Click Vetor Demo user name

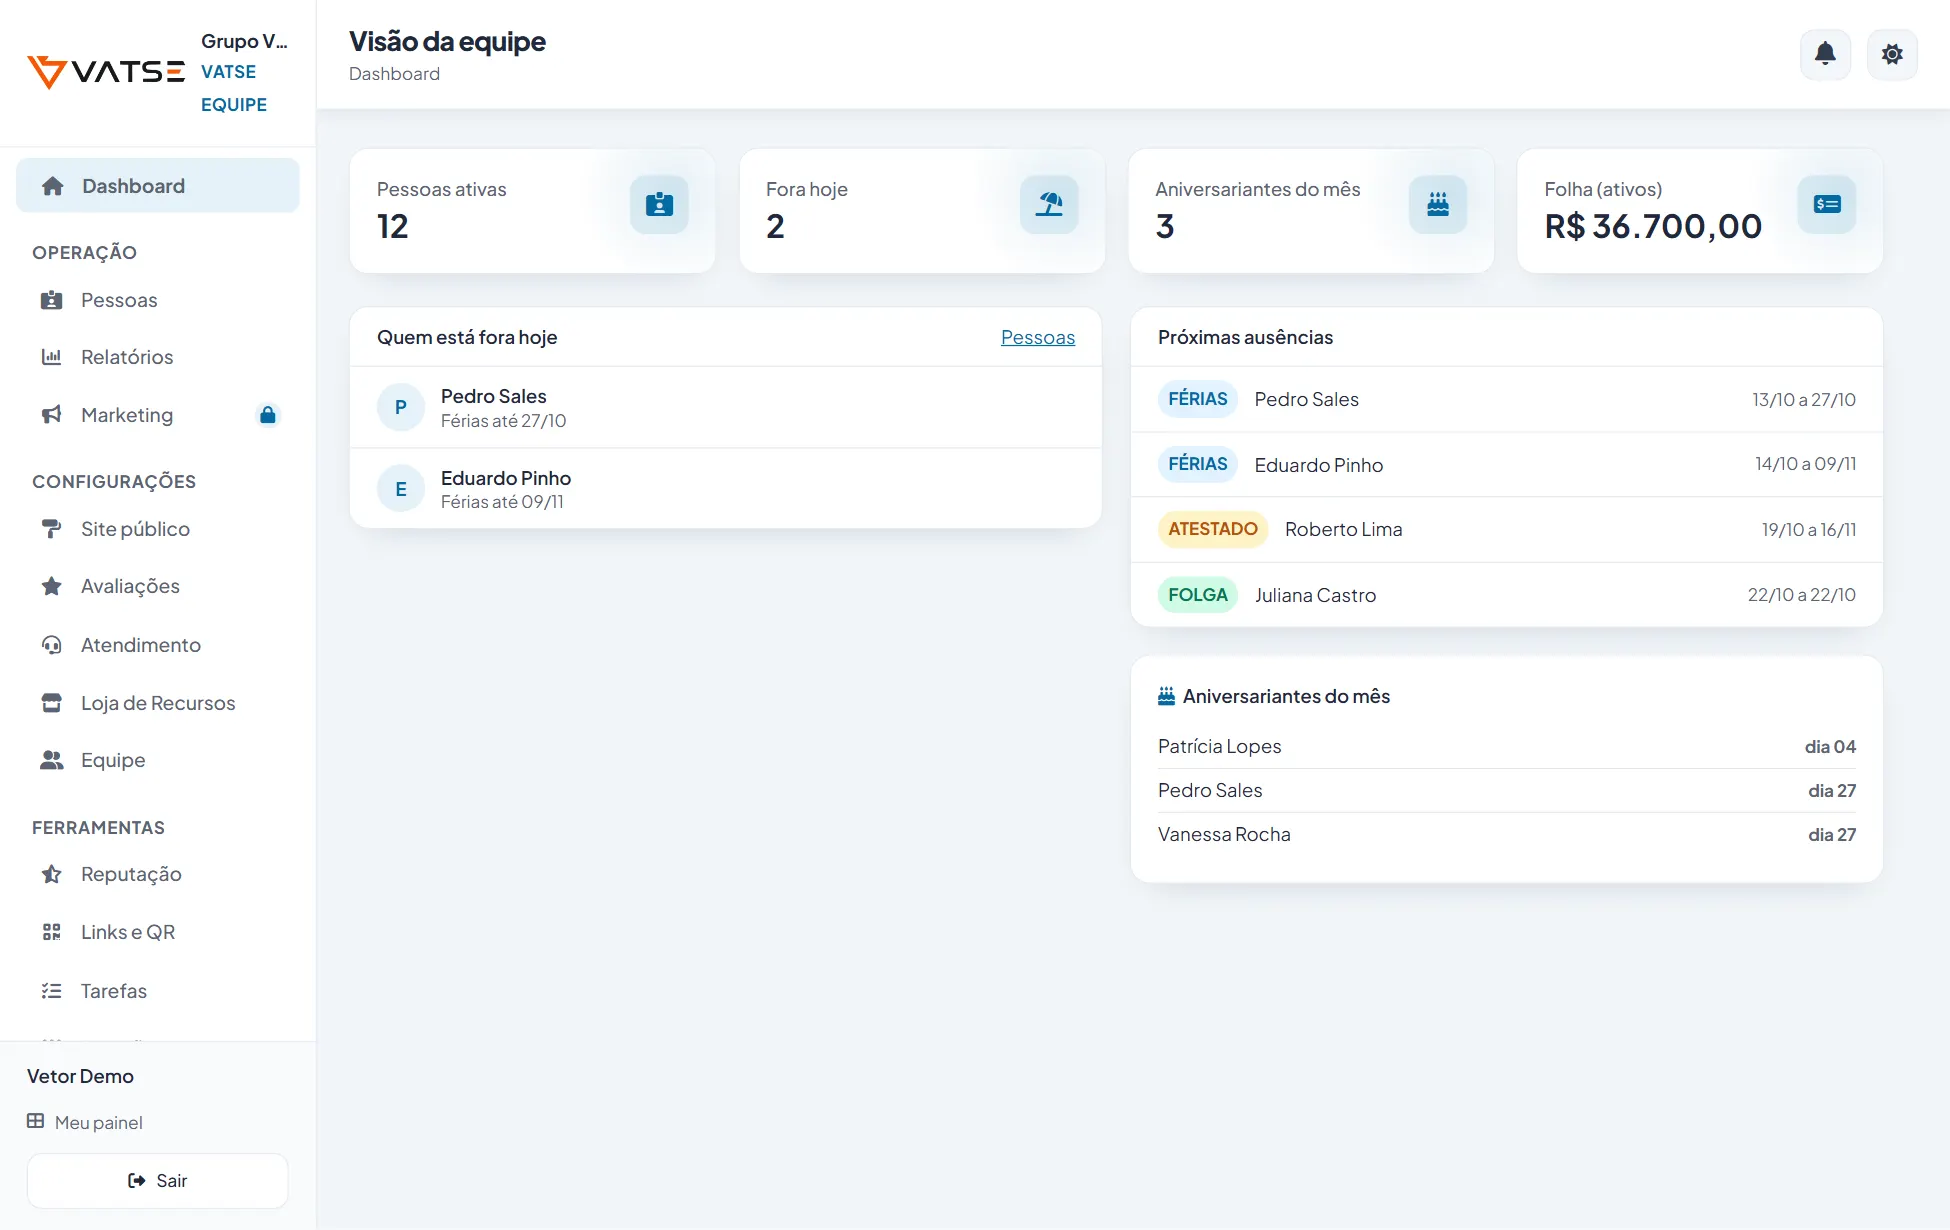pos(80,1077)
